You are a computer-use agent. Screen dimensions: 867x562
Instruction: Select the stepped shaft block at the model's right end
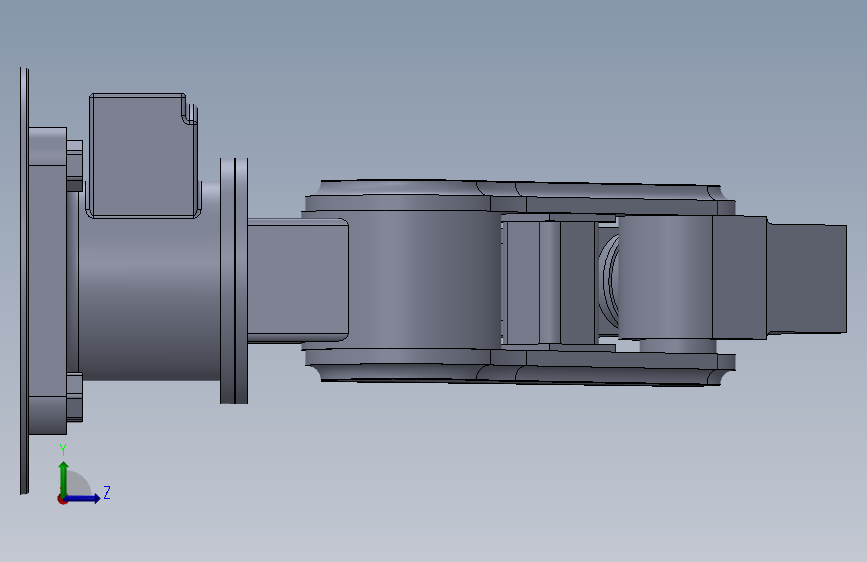(807, 279)
